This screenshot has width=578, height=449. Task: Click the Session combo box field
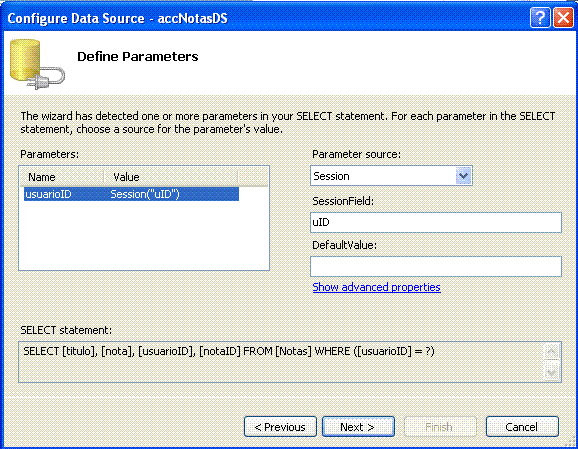[x=391, y=176]
